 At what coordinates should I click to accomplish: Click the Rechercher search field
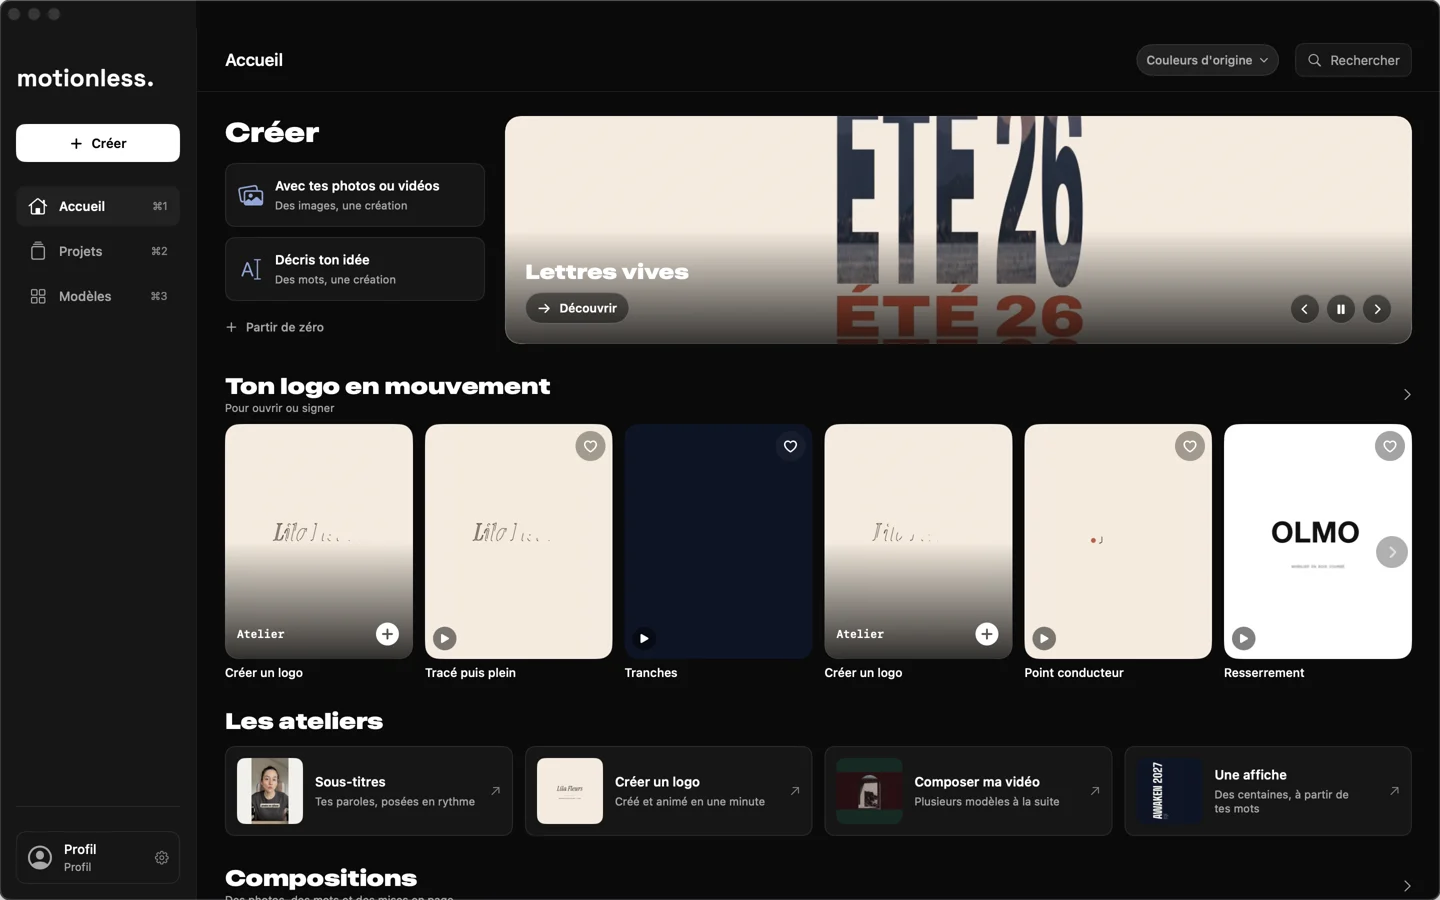[1353, 60]
